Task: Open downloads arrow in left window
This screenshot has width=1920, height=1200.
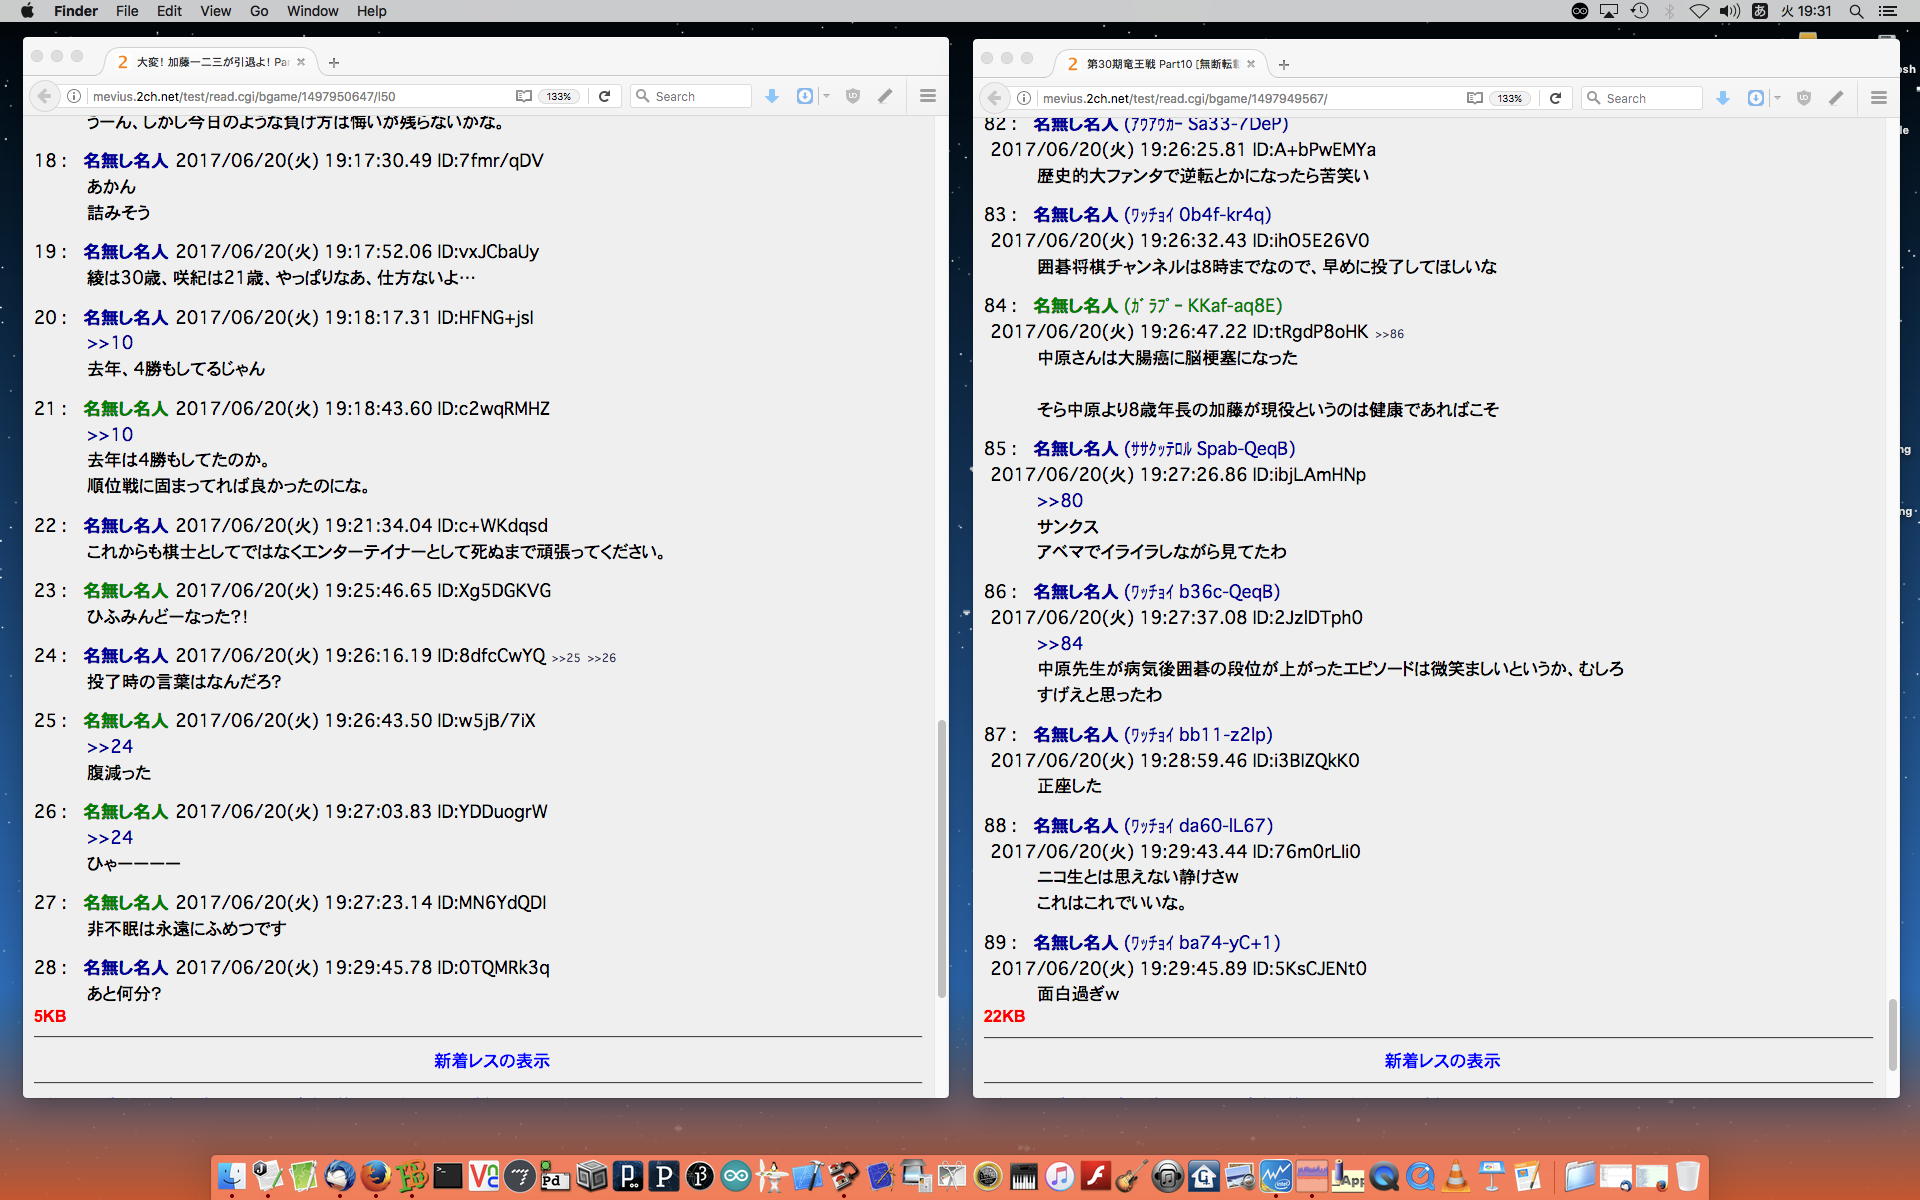Action: 772,96
